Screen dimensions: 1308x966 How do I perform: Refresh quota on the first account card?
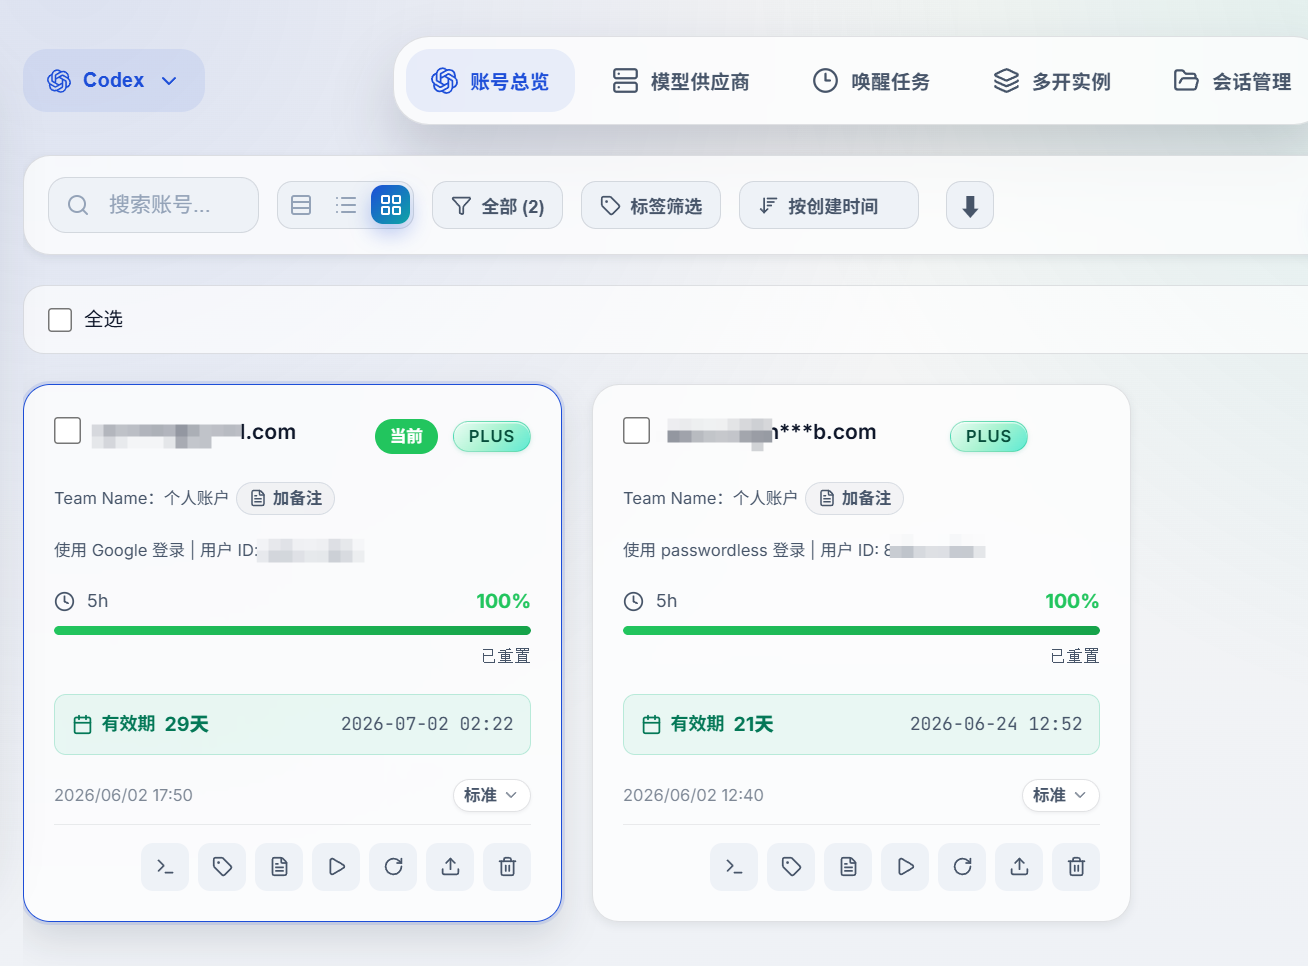pos(393,866)
